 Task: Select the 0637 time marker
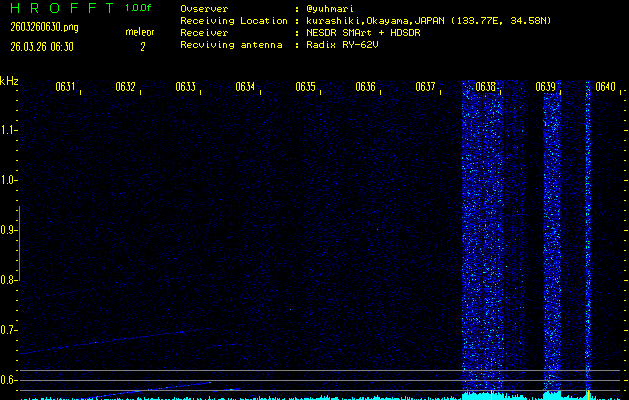[x=425, y=87]
